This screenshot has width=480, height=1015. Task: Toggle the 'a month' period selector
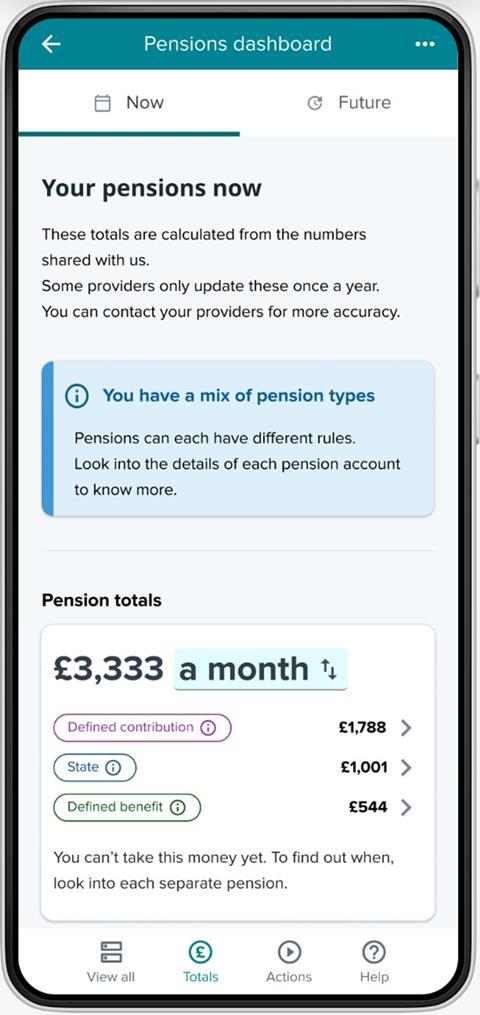coord(261,669)
